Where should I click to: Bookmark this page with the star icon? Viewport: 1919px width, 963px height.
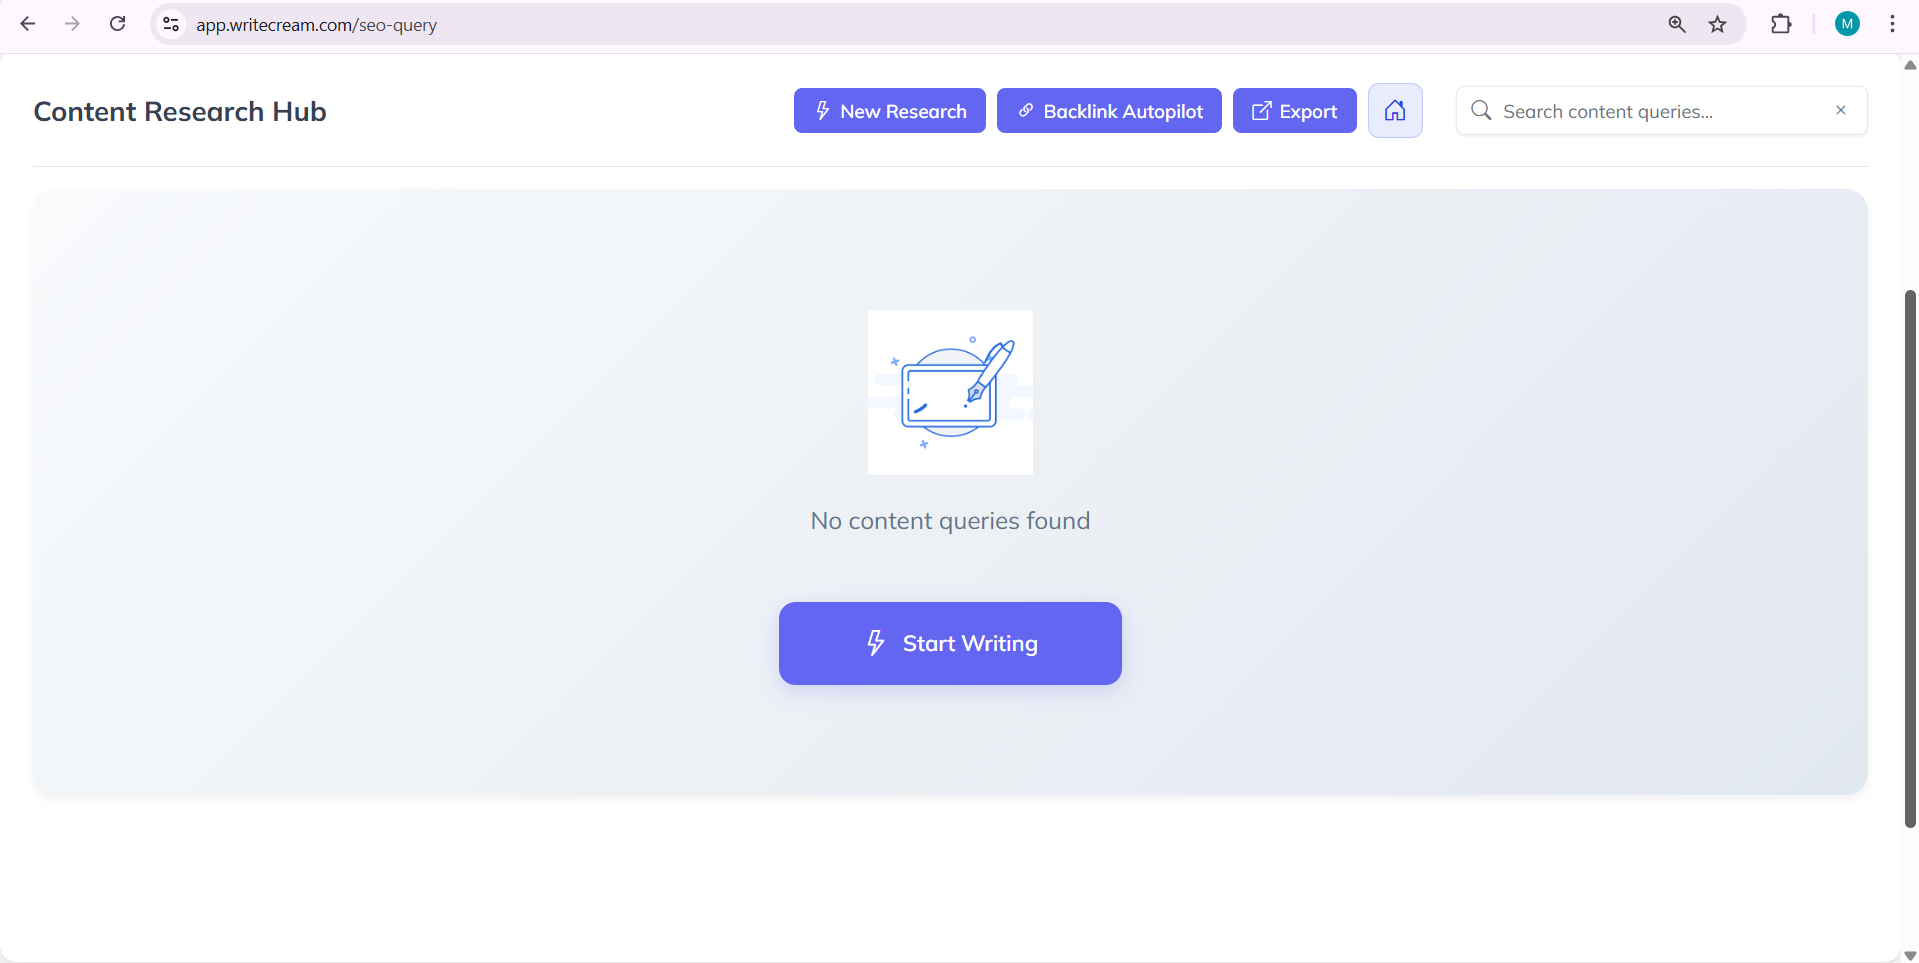coord(1717,25)
